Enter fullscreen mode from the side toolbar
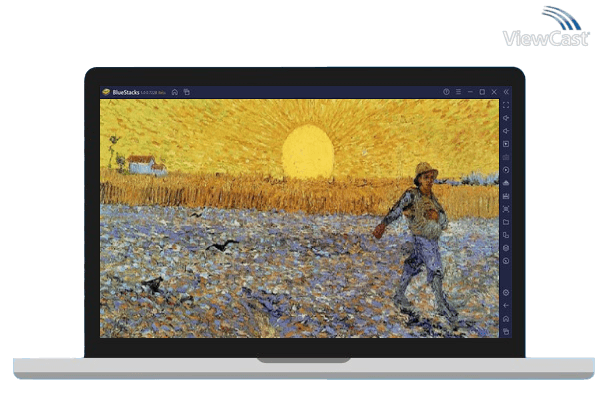The image size is (602, 414). [506, 105]
